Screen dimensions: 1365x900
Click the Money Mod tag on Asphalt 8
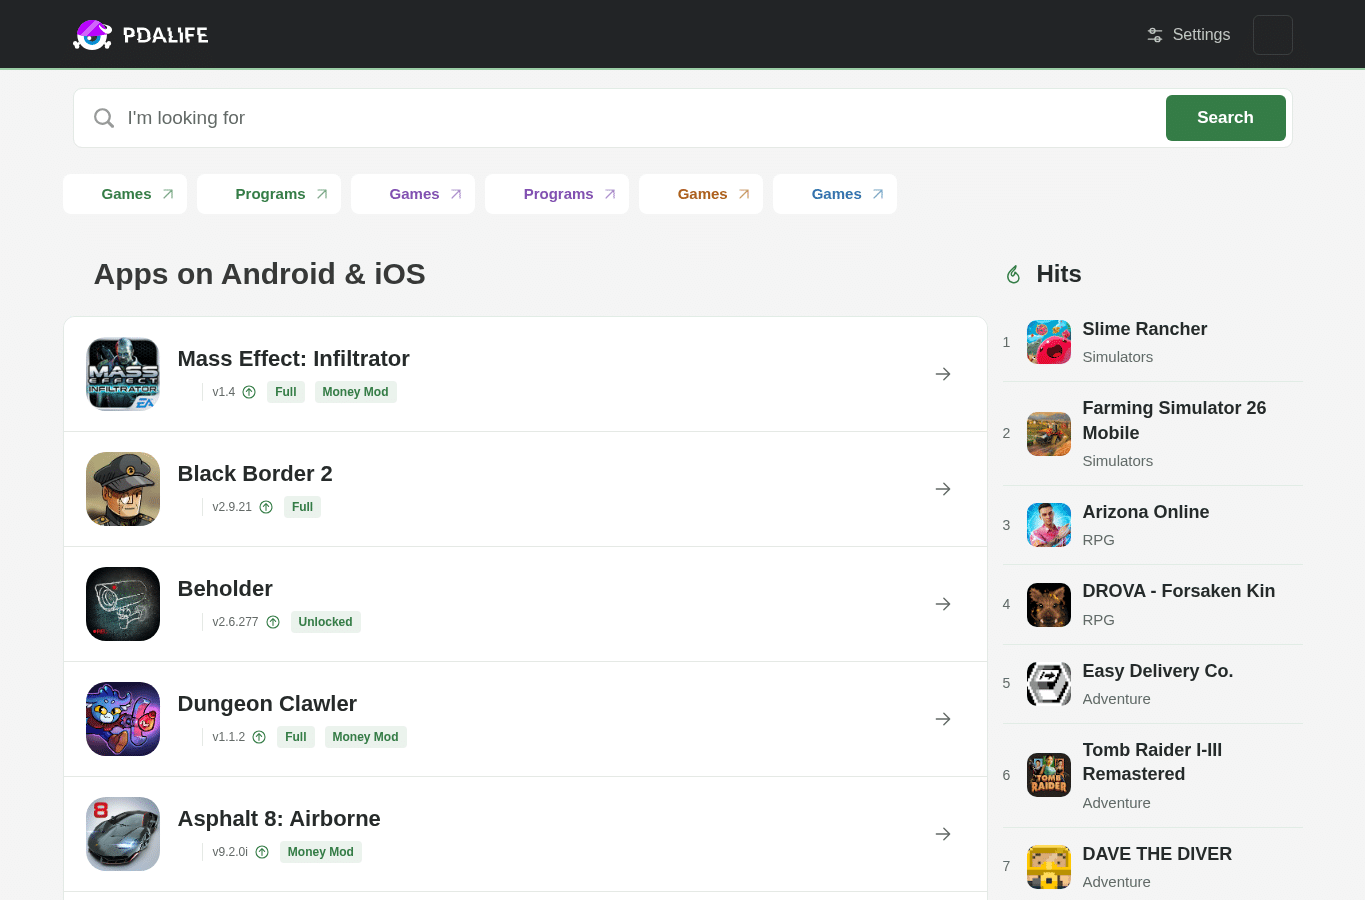320,852
